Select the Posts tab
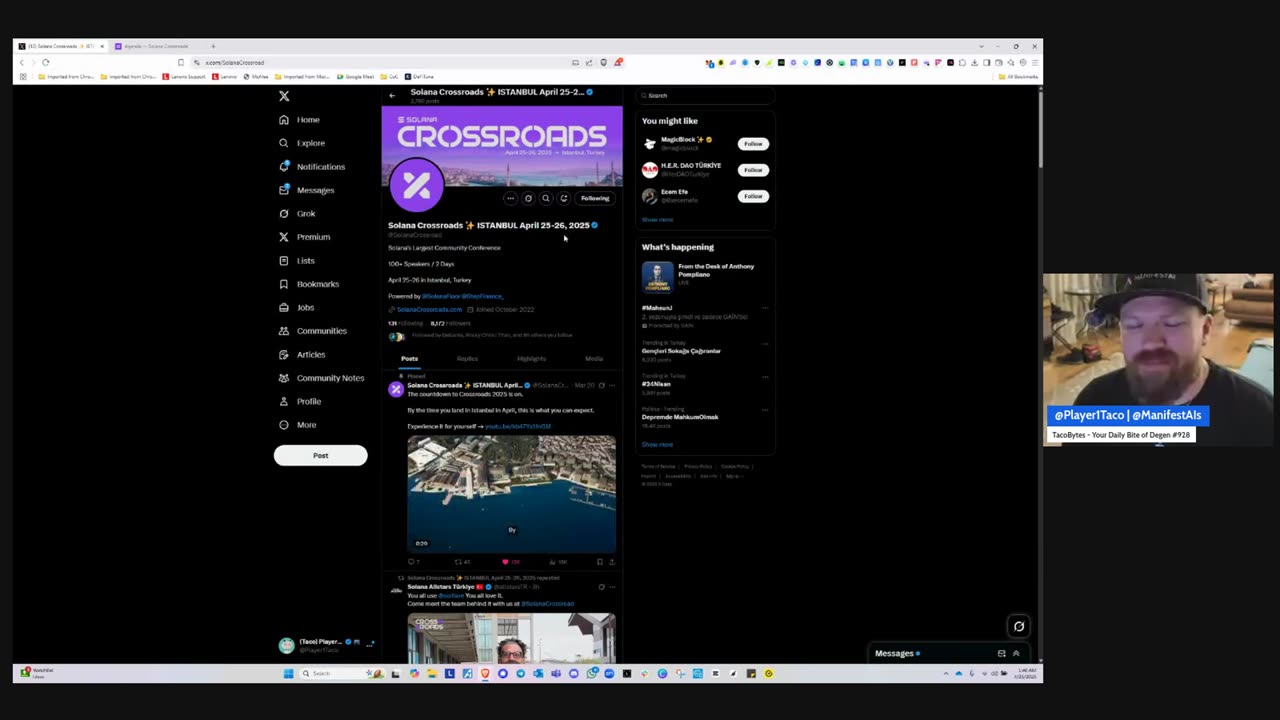1280x720 pixels. (410, 359)
